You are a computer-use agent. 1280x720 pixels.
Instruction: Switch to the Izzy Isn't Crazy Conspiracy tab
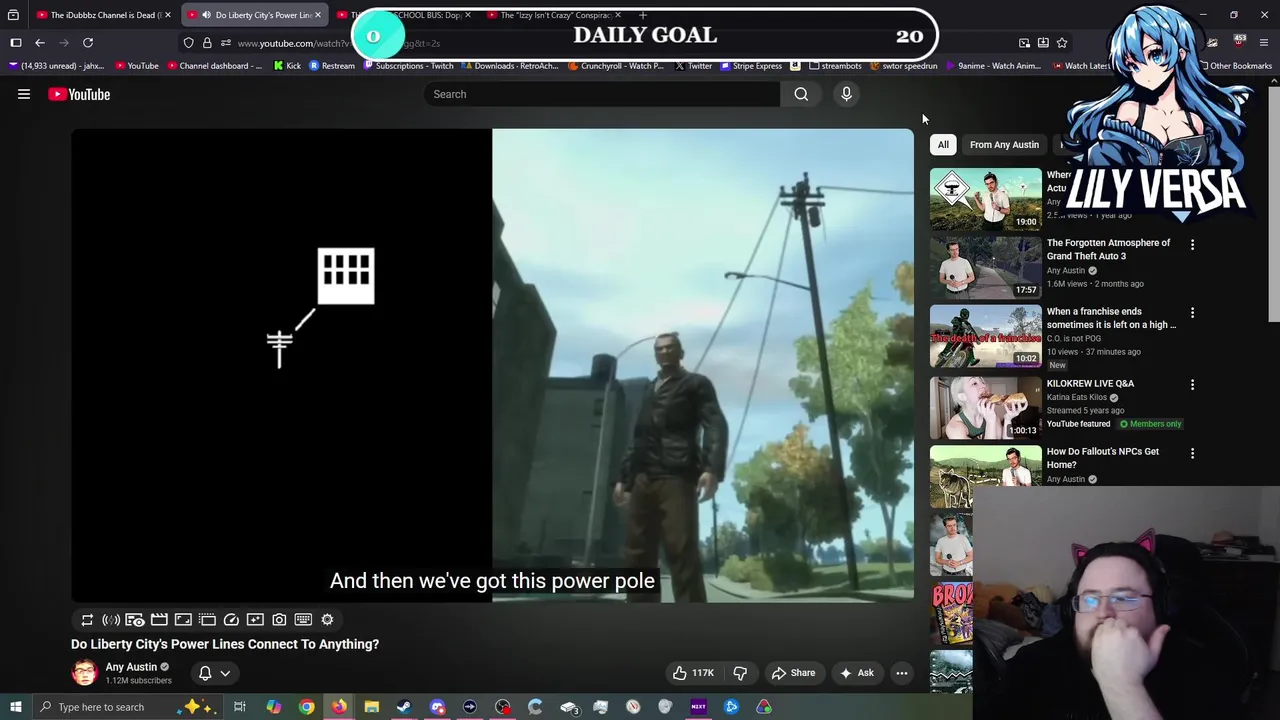pyautogui.click(x=553, y=15)
